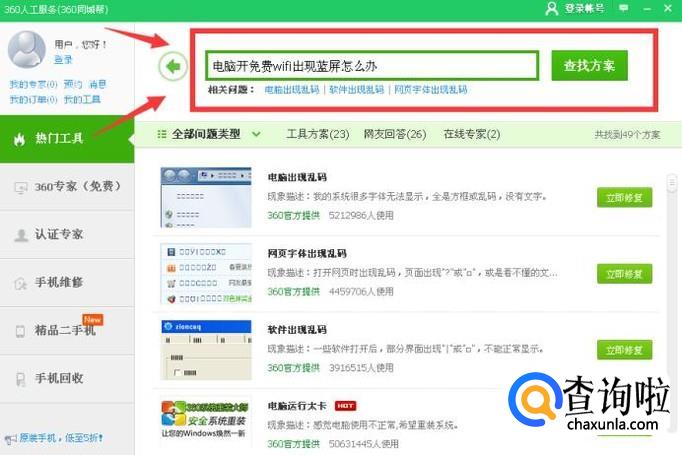Click the monitor icon beside 360专家（免费）

coord(20,187)
